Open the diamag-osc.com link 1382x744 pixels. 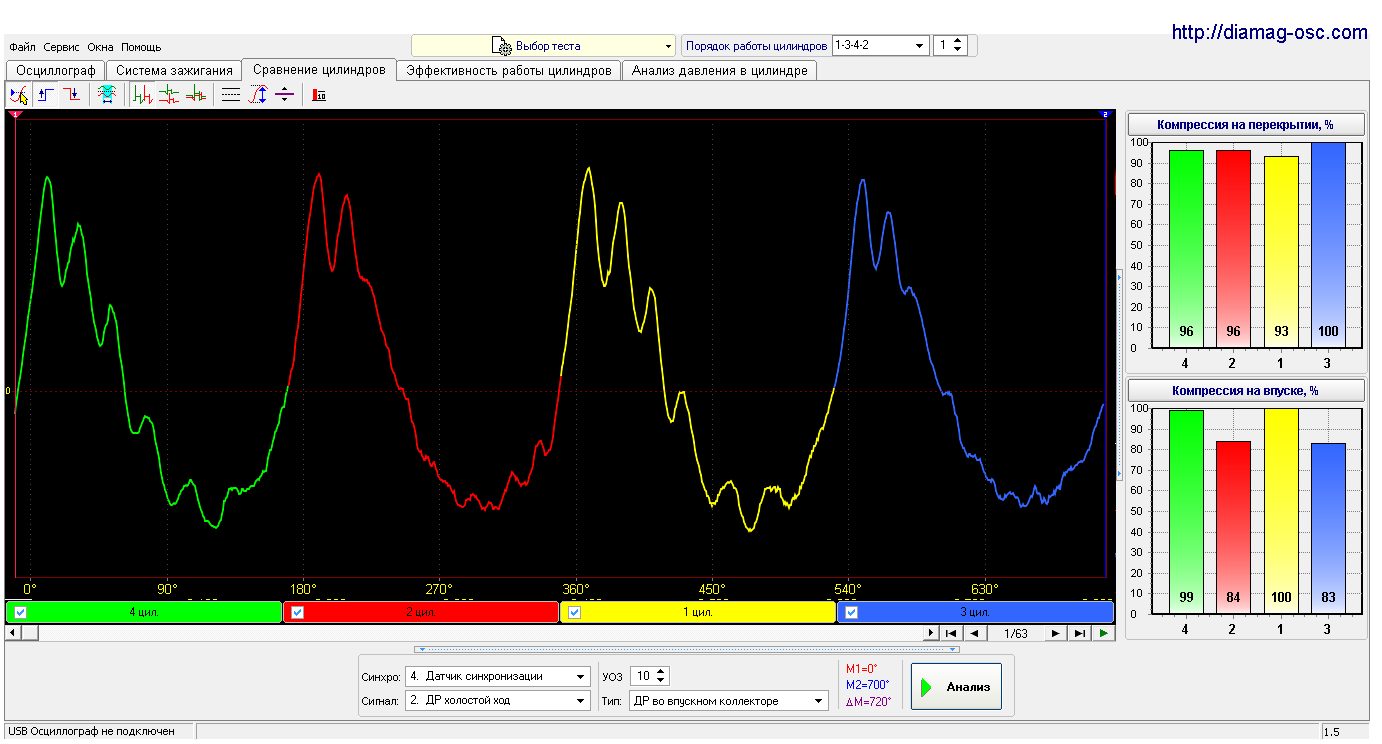(1270, 33)
